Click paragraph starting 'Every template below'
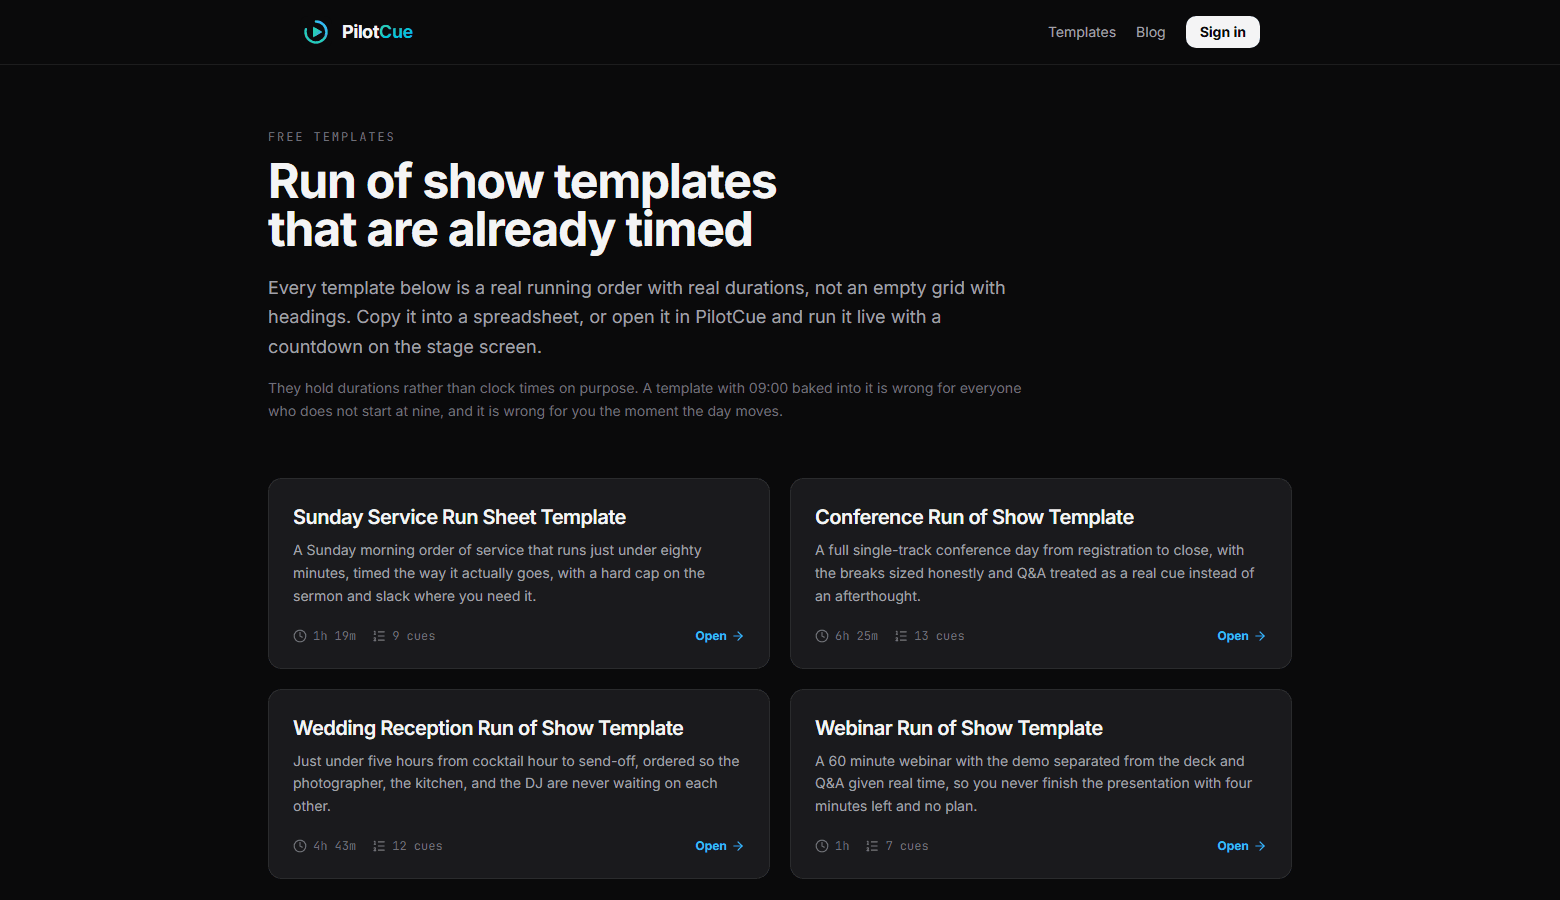Screen dimensions: 1560x900 coord(637,317)
